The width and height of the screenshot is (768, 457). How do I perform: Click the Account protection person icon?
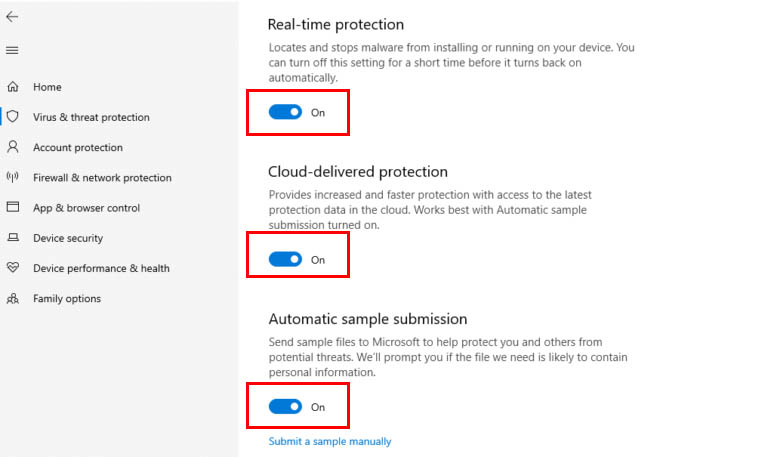pos(13,147)
